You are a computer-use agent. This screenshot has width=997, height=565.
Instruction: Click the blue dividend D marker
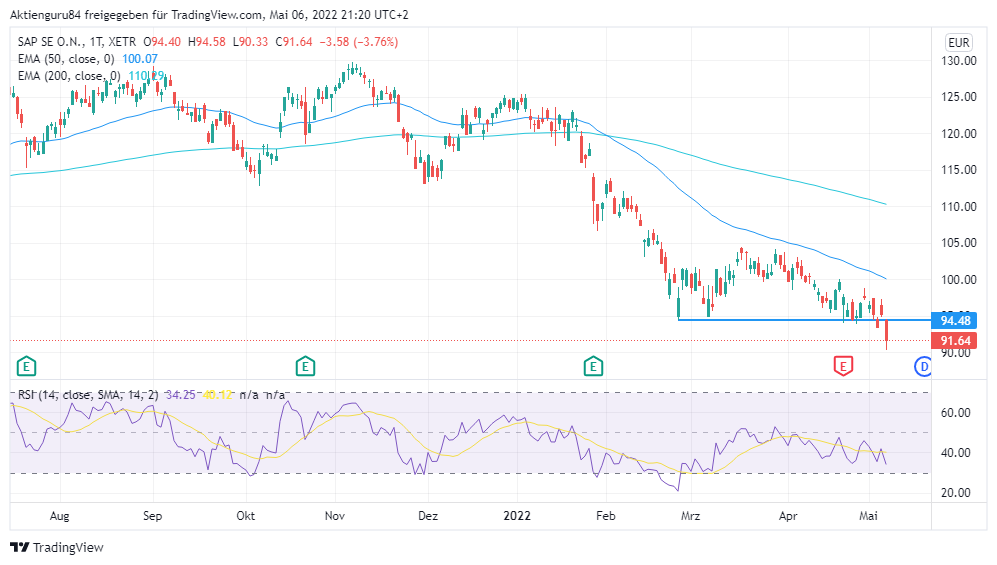(x=923, y=367)
